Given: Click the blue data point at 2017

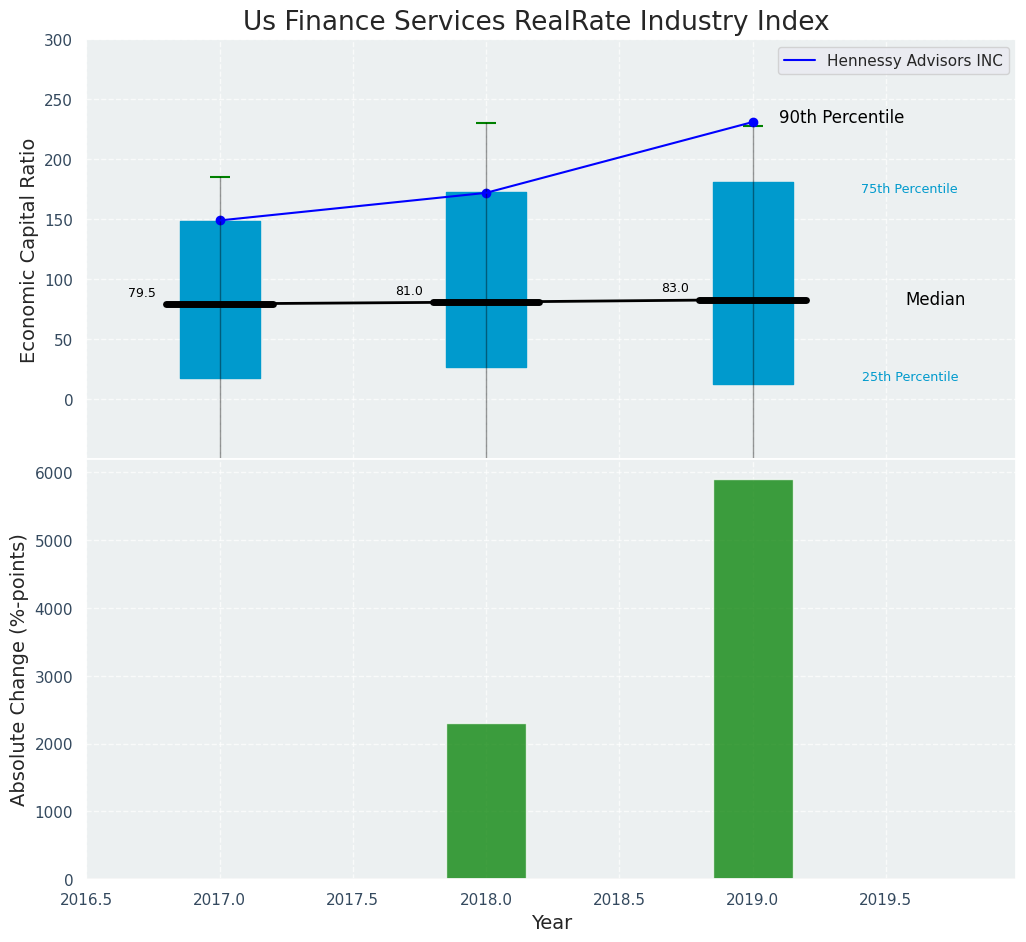Looking at the screenshot, I should [220, 220].
